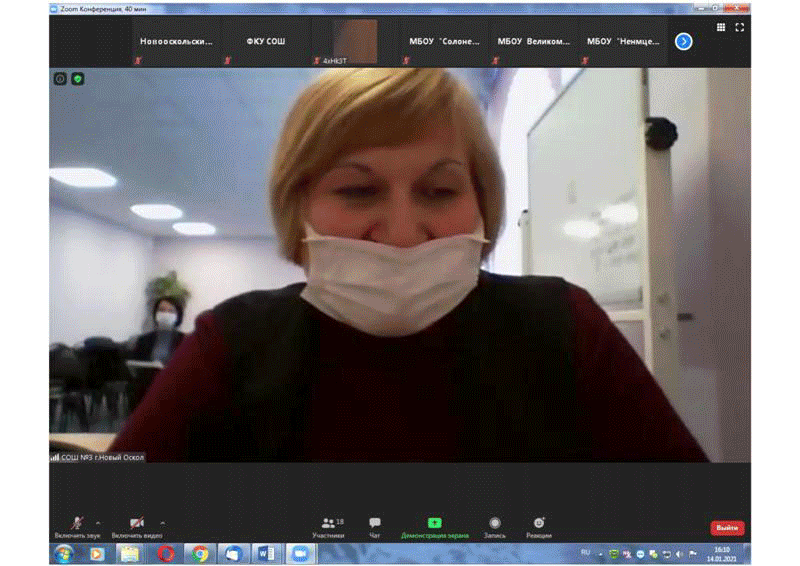
Task: Start recording with the Запись button
Action: point(495,526)
